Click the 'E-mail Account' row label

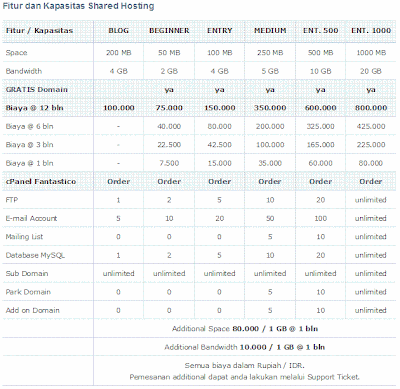[31, 218]
